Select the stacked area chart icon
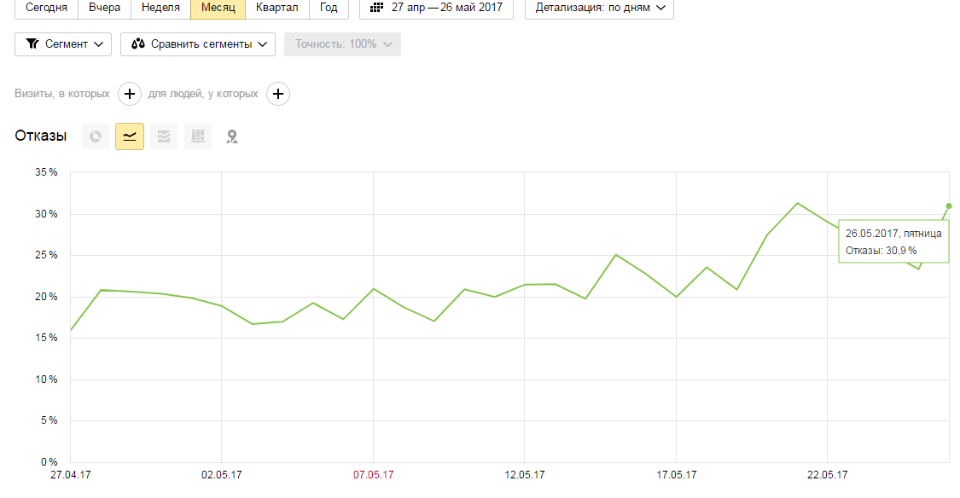Image resolution: width=960 pixels, height=498 pixels. pyautogui.click(x=163, y=137)
